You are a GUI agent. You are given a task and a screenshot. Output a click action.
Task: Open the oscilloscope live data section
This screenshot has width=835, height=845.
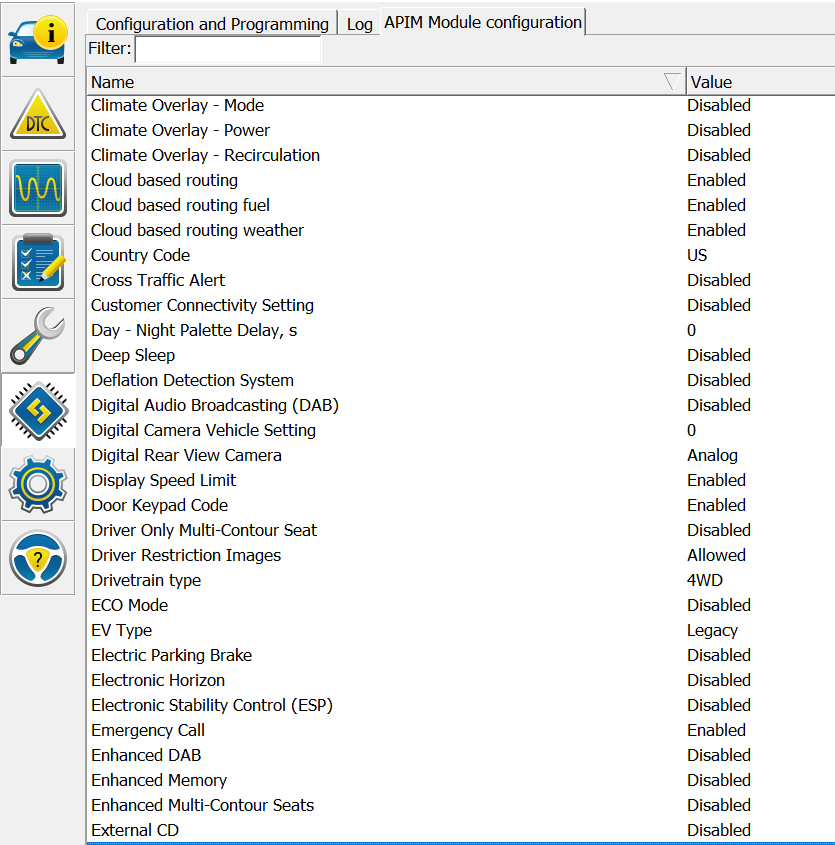37,188
